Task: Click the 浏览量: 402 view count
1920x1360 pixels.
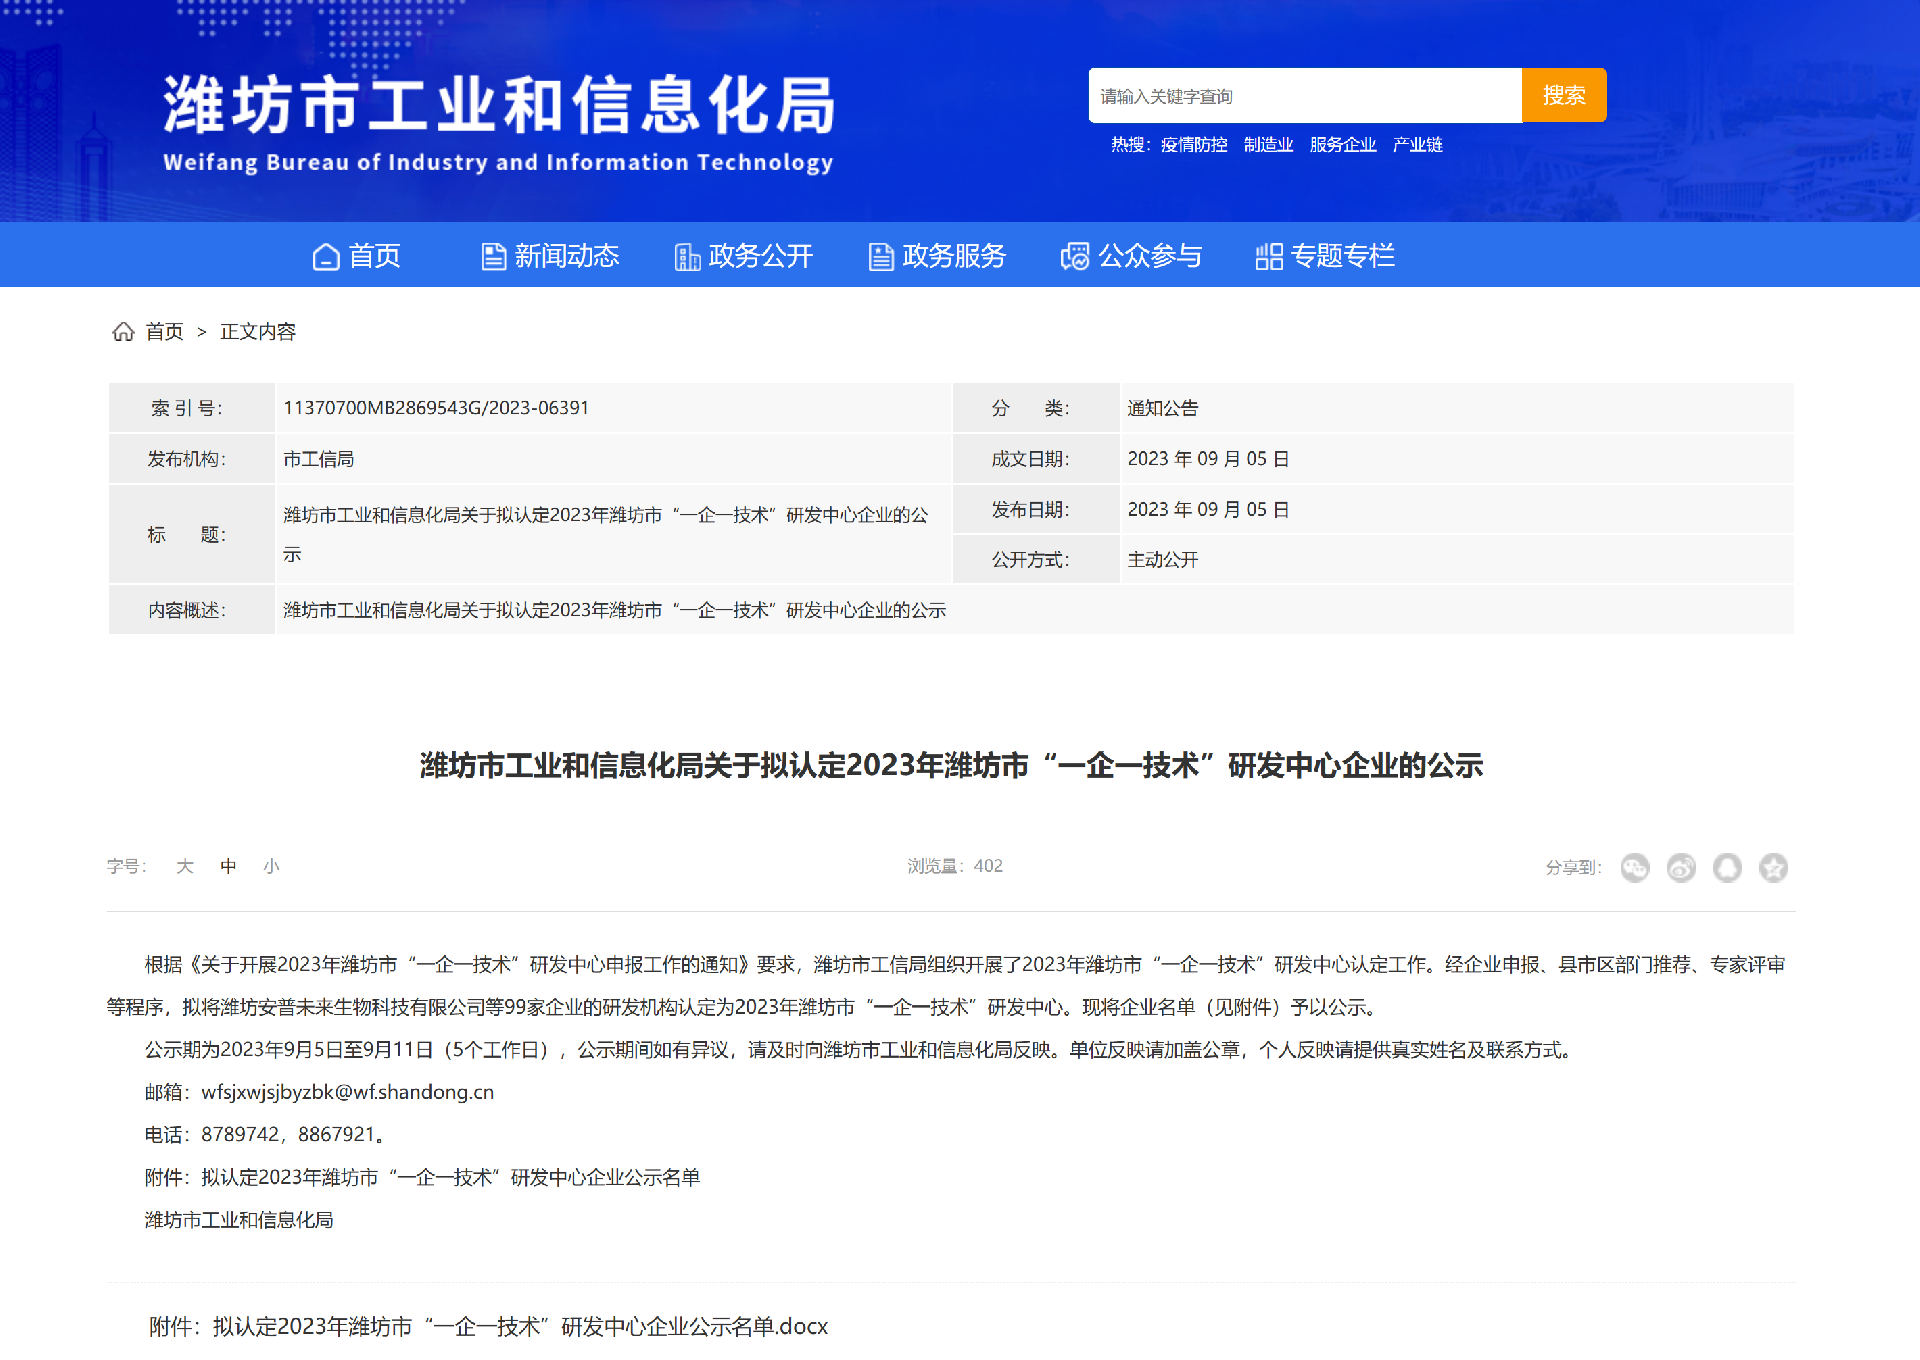Action: 955,866
